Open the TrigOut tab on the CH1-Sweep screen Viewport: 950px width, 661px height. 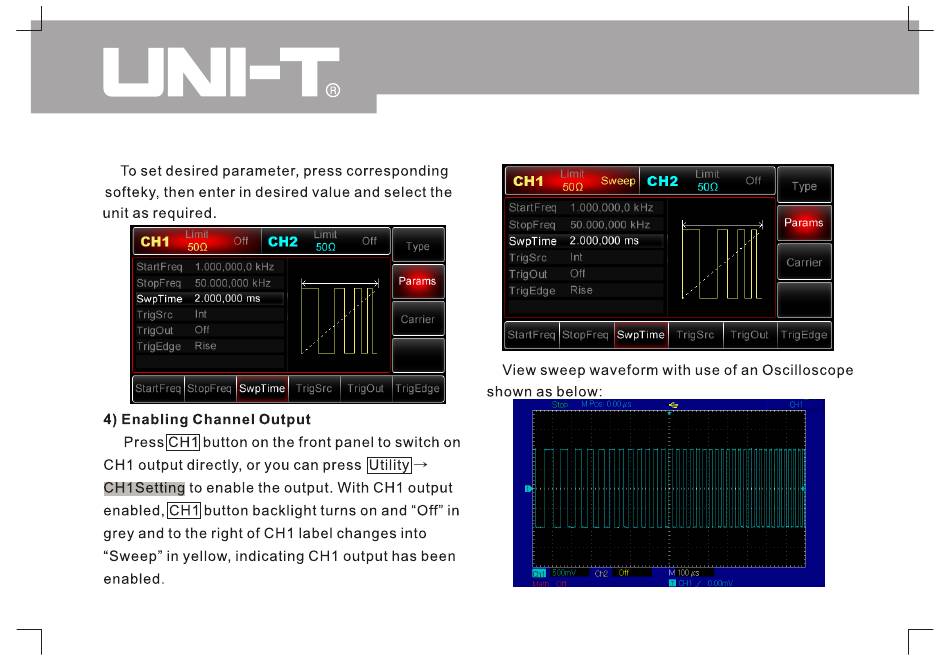[749, 334]
